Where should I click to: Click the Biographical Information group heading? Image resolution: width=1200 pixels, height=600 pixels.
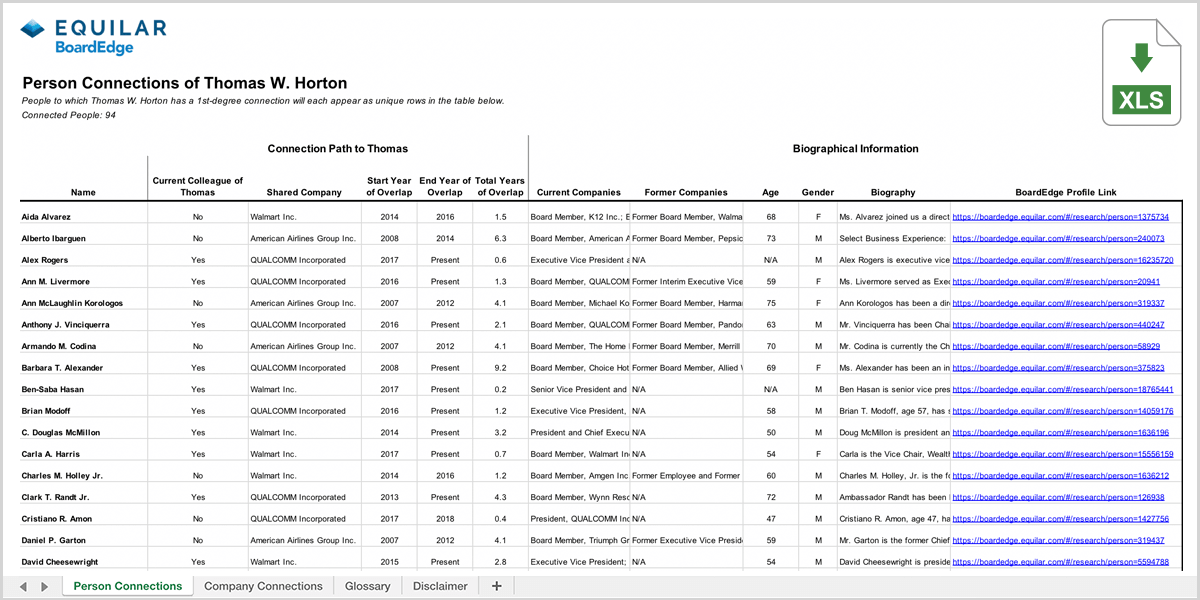[855, 149]
